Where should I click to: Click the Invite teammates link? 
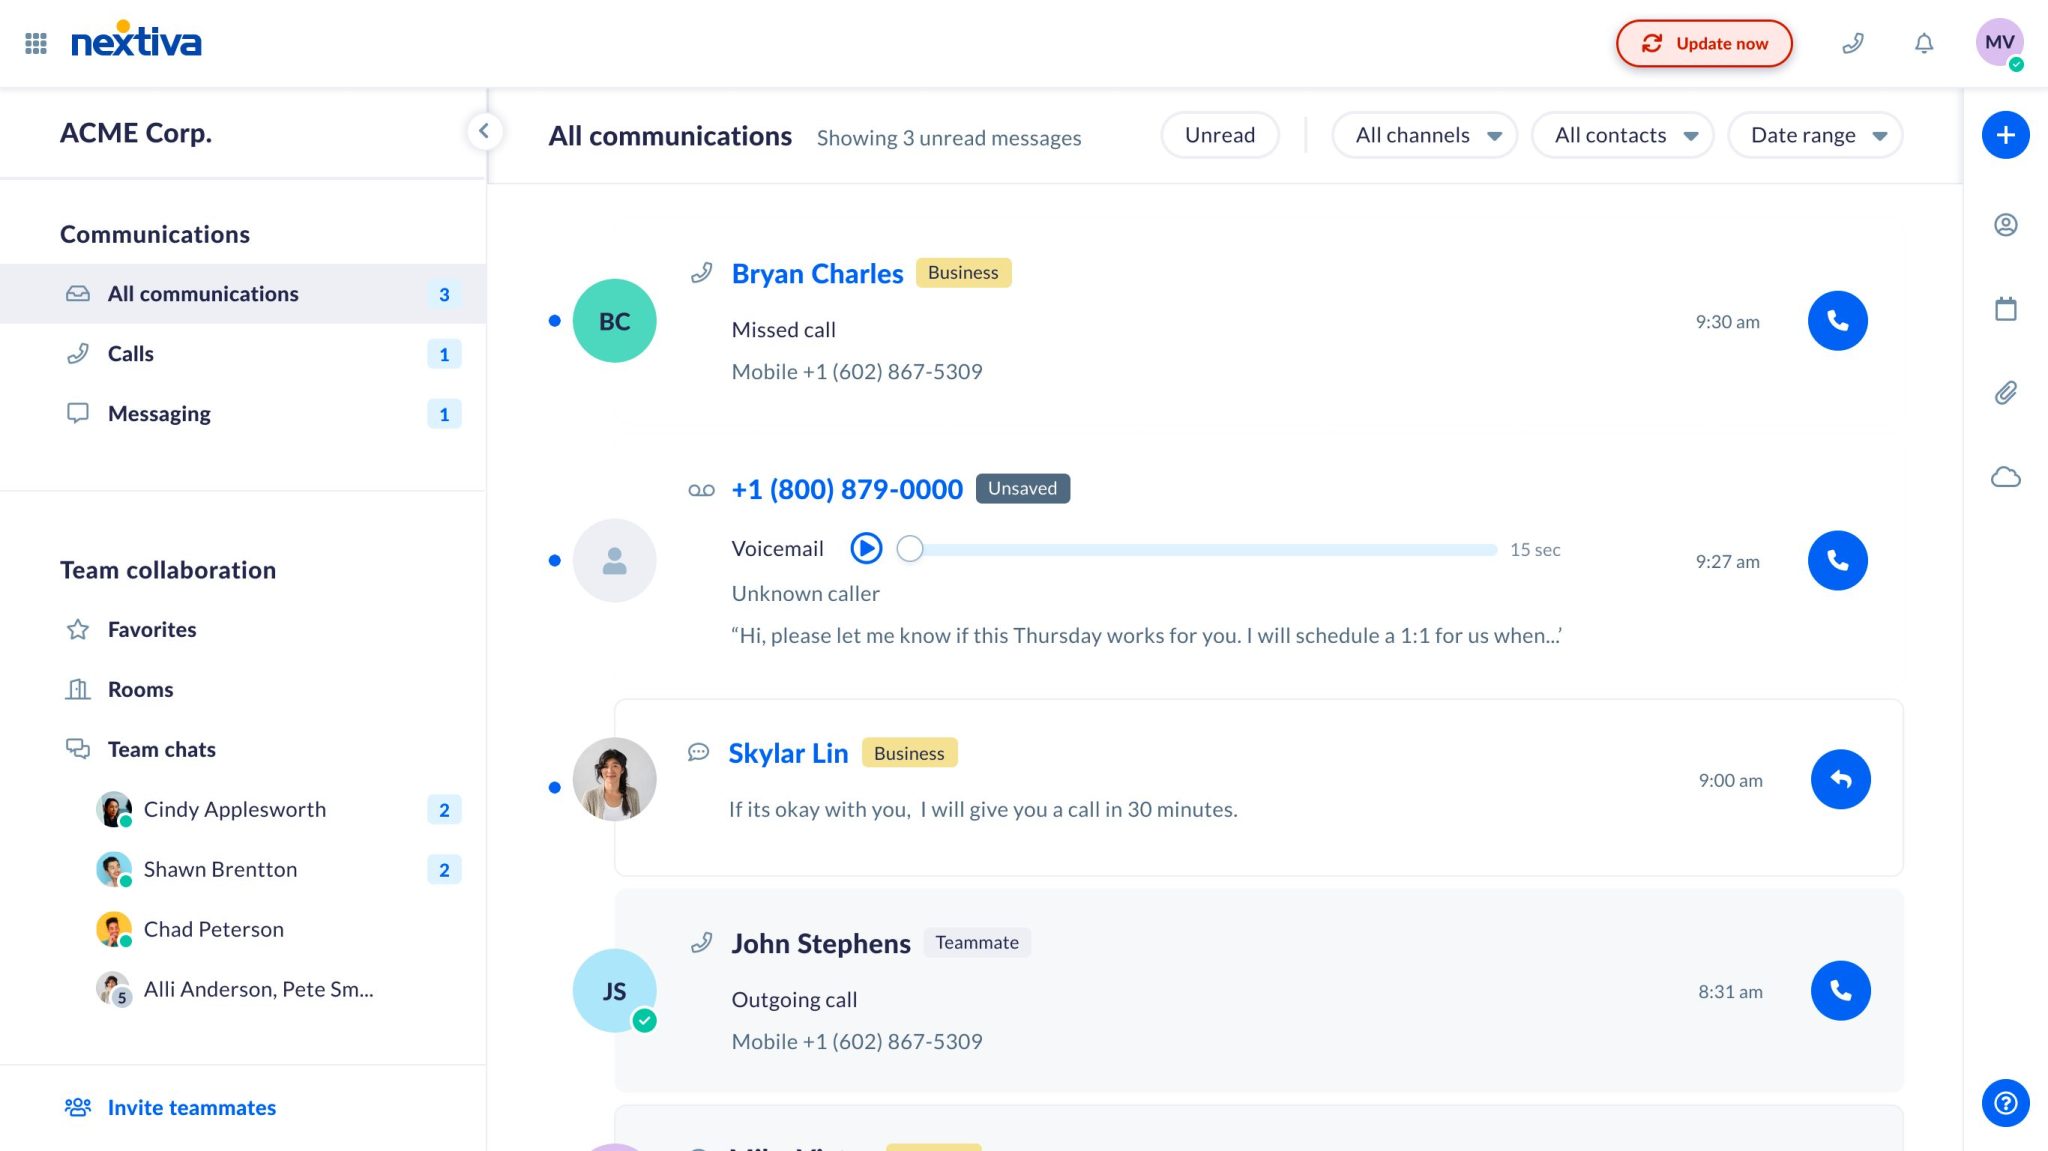[191, 1107]
